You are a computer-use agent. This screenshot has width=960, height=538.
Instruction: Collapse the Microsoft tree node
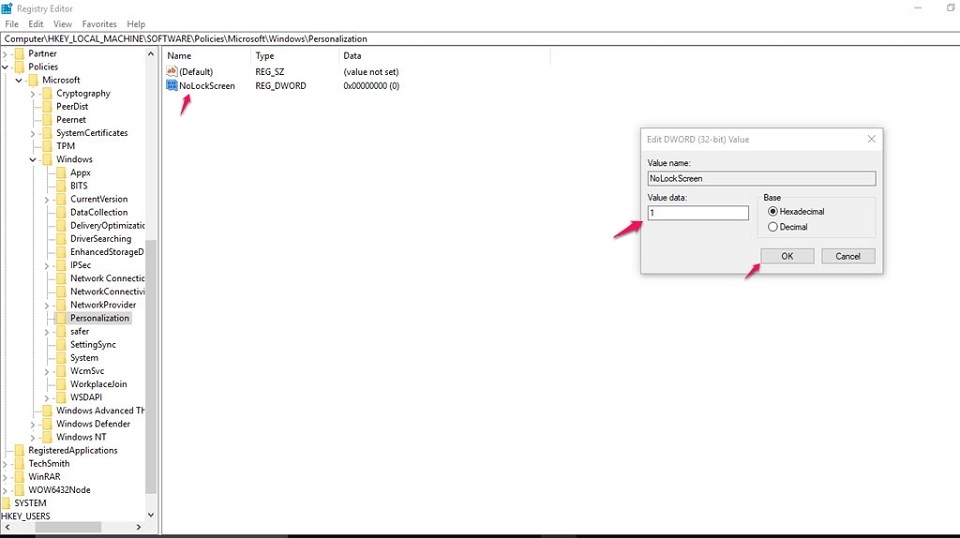coord(19,80)
